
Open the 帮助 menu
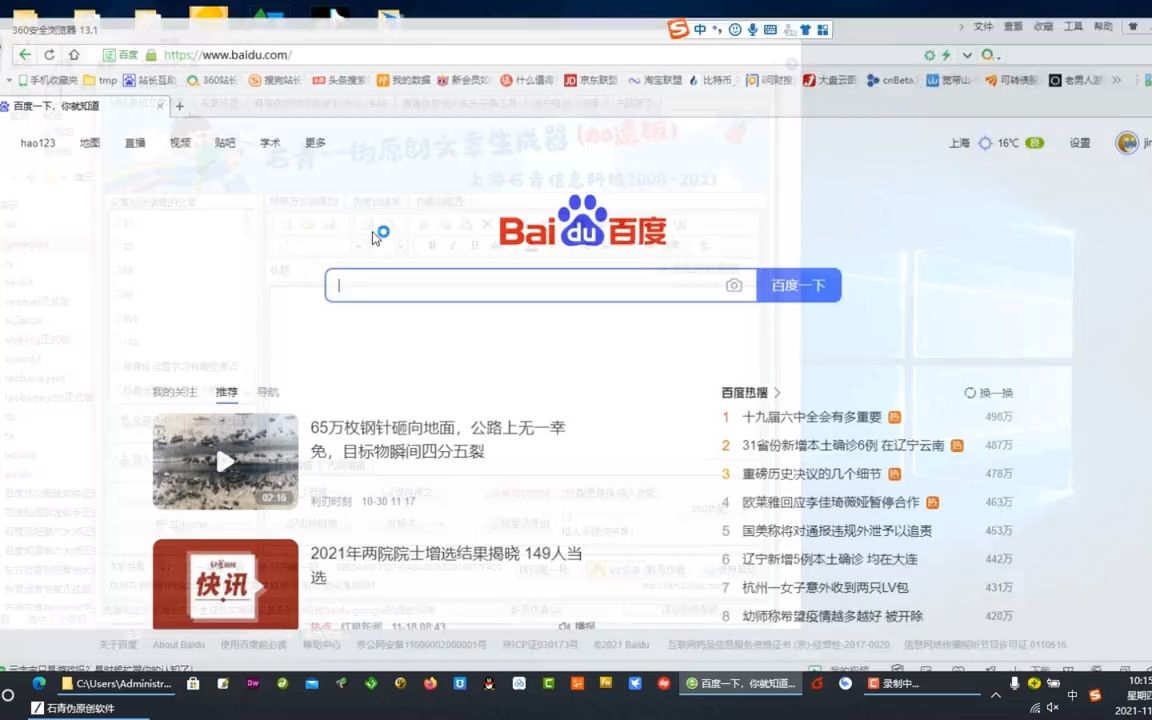point(1103,26)
